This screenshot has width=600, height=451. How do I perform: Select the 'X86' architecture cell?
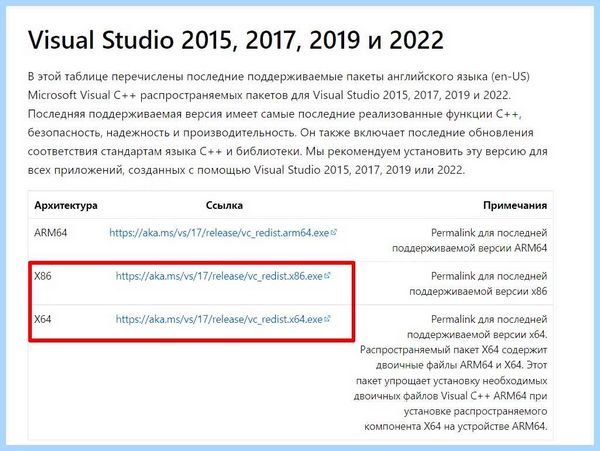point(42,276)
